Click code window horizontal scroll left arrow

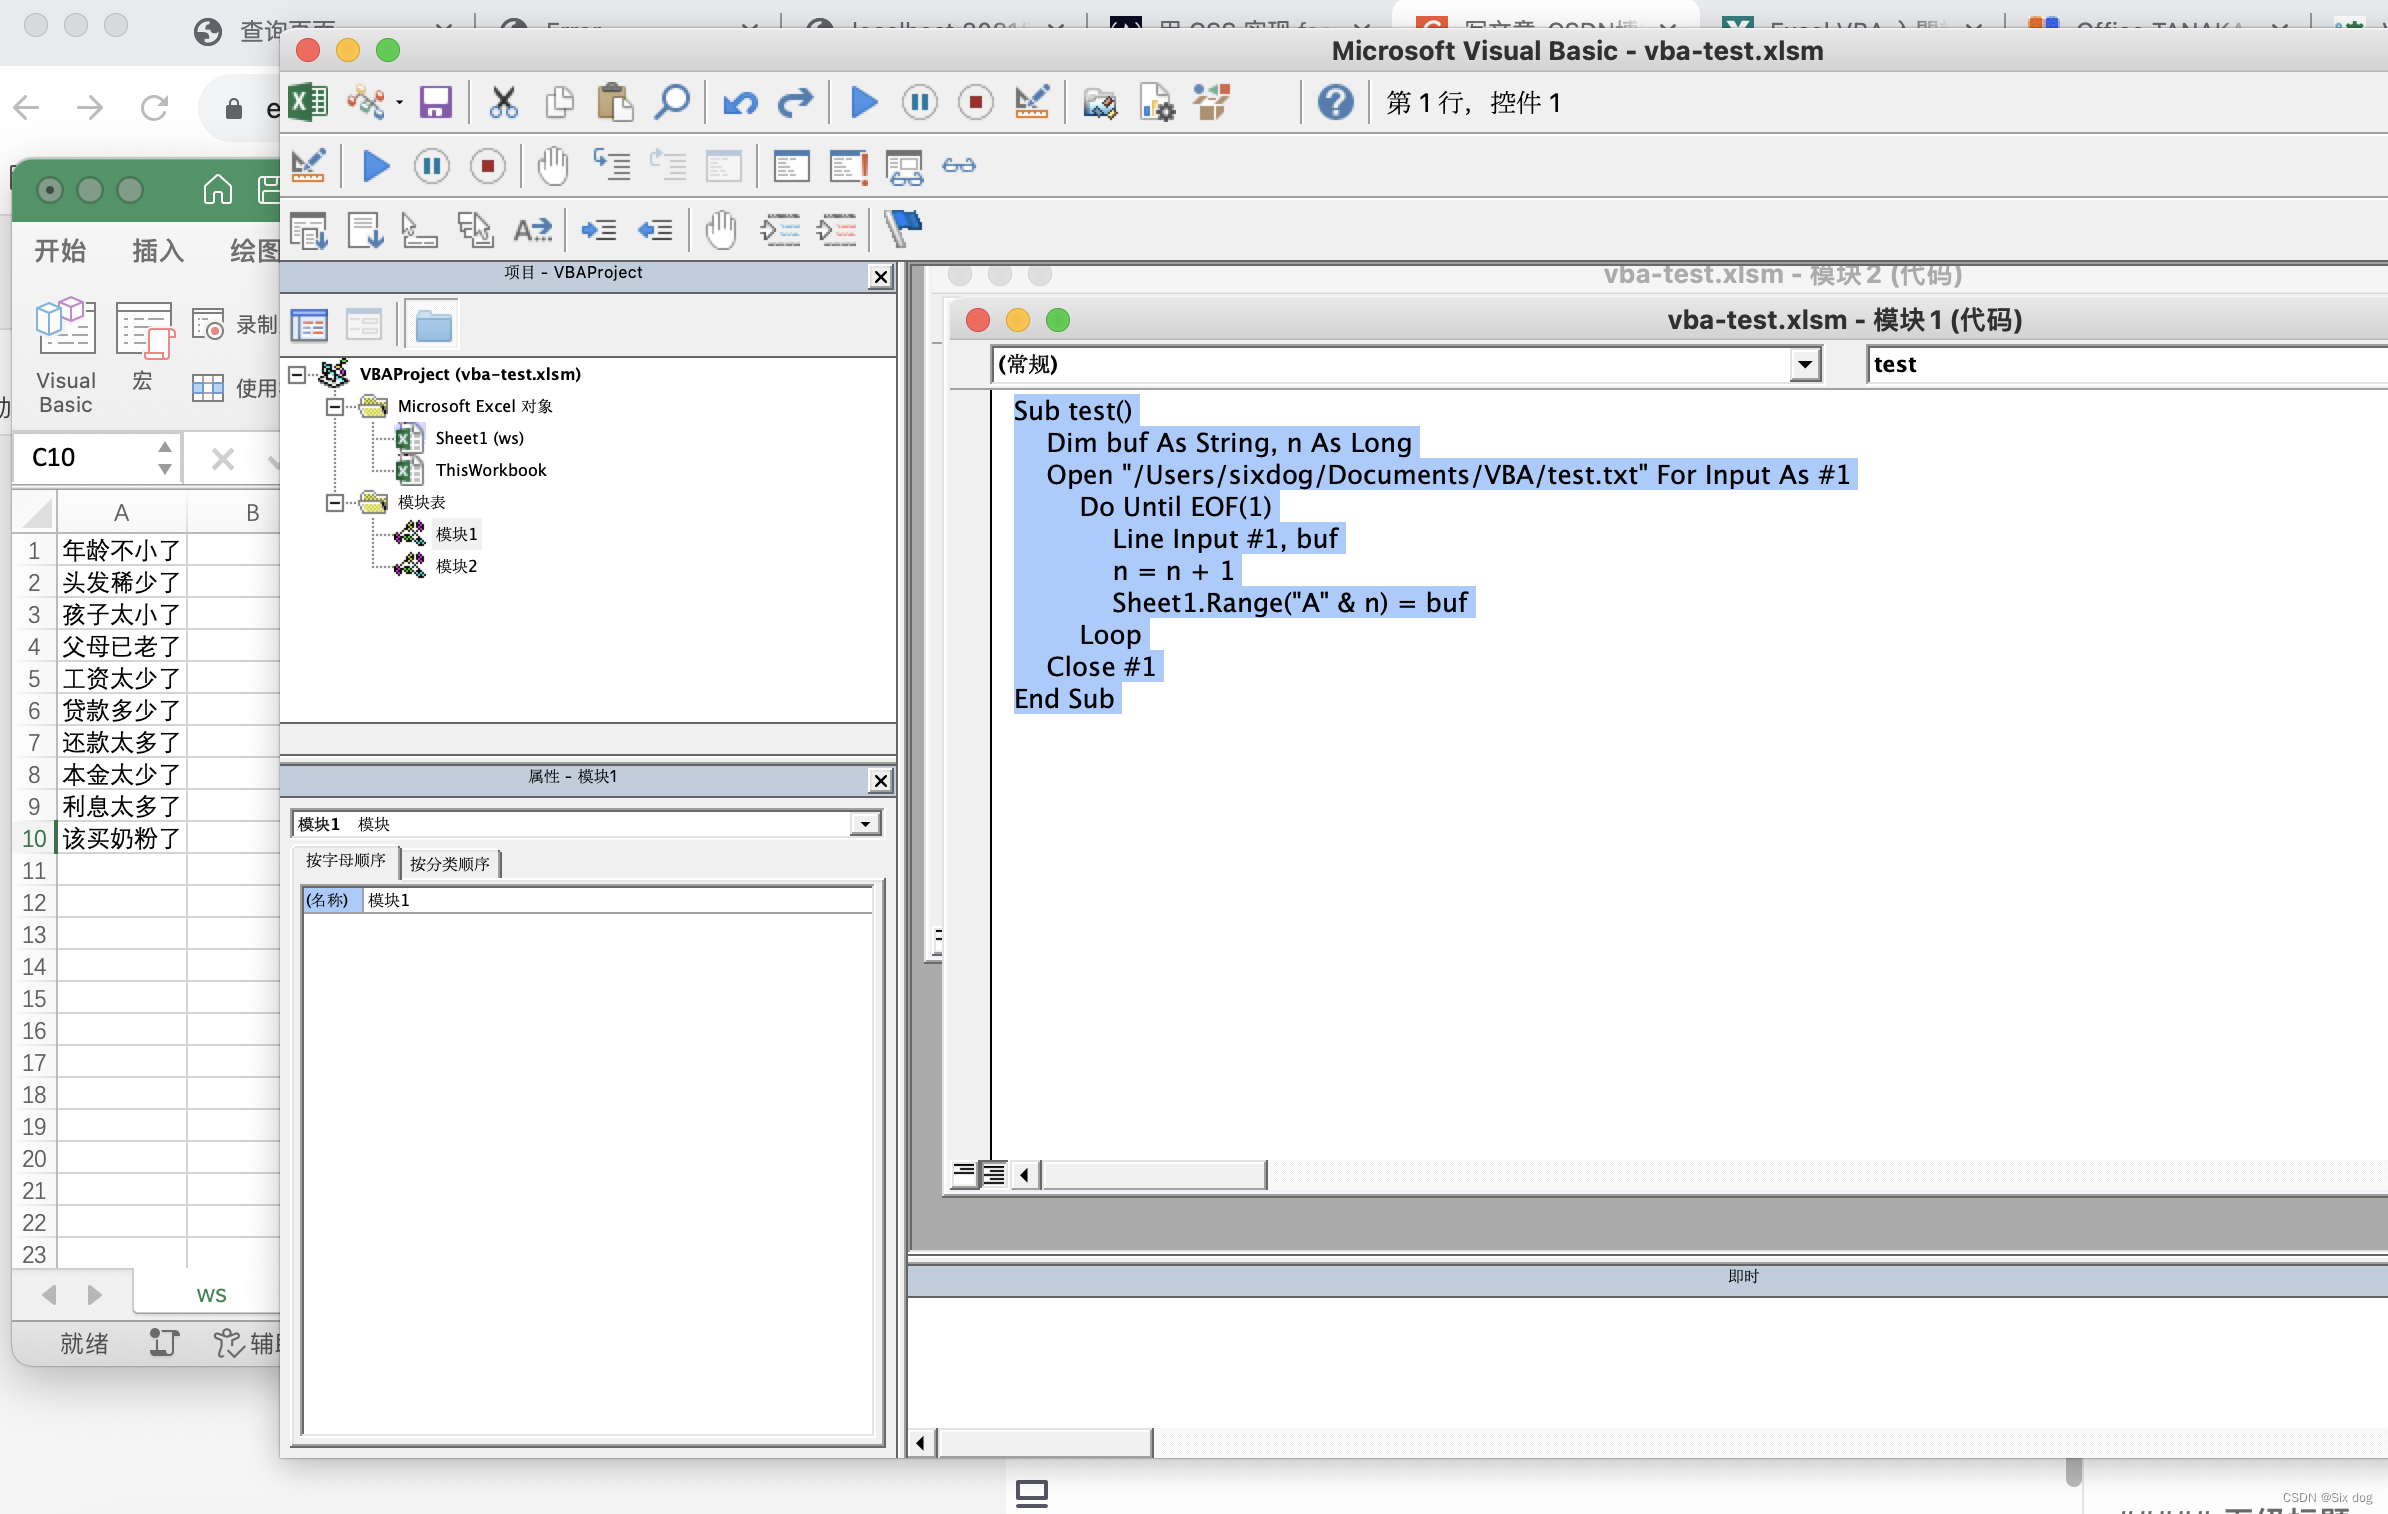tap(1025, 1174)
